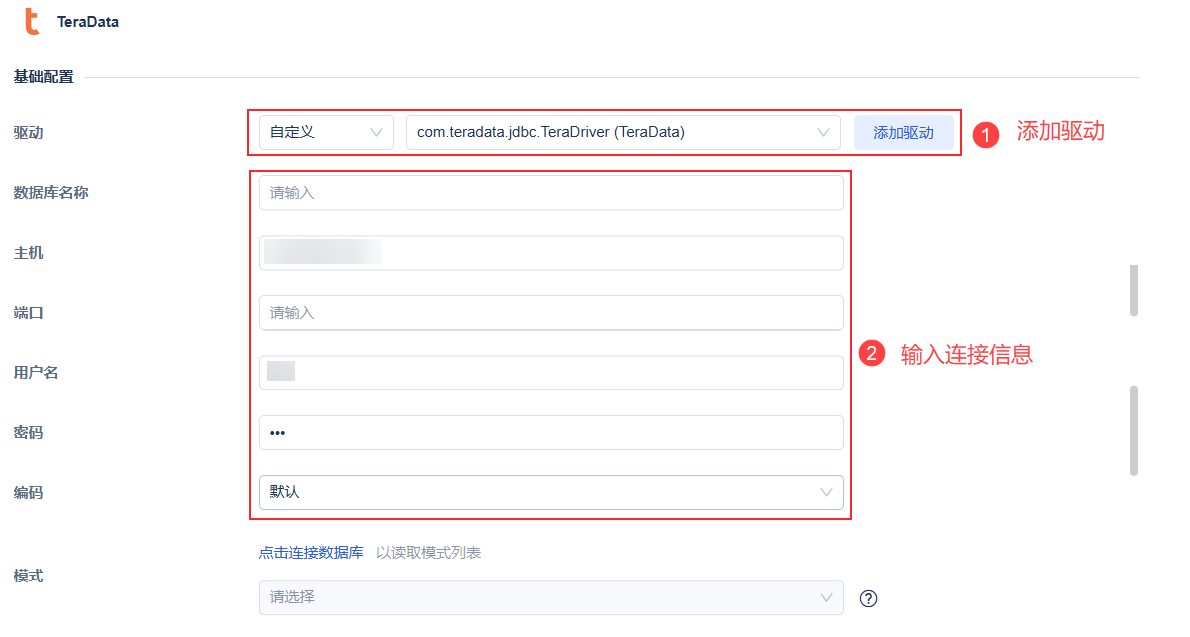Screen dimensions: 1190x637
Task: Focus the 端口 port input field
Action: pyautogui.click(x=551, y=313)
